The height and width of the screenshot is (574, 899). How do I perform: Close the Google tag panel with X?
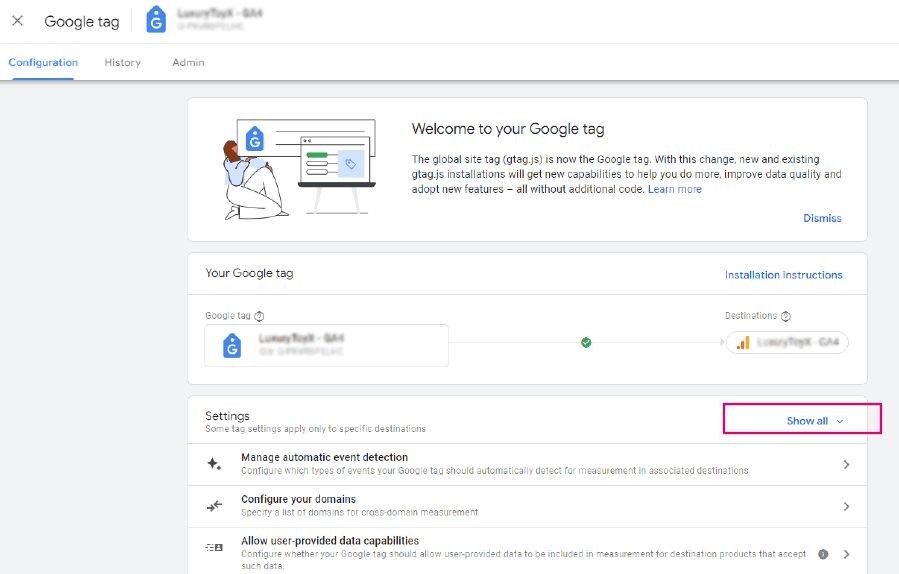tap(18, 21)
